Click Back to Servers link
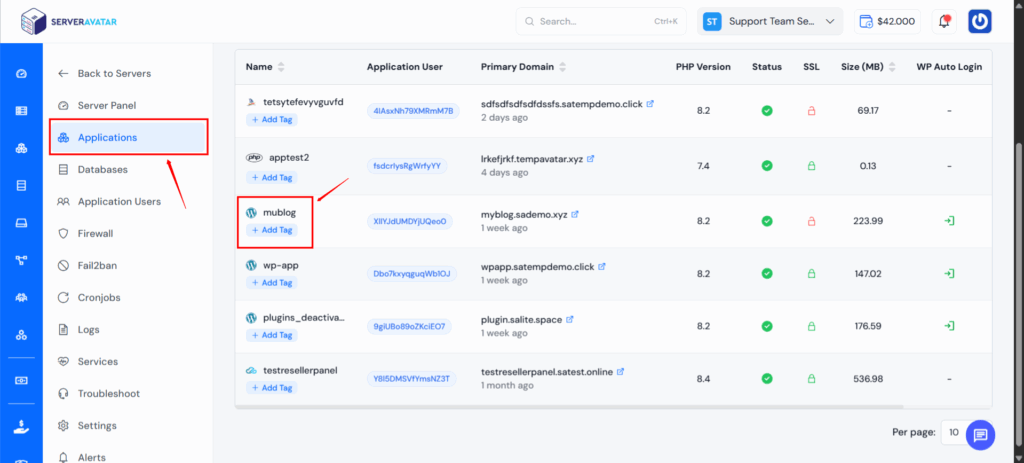Image resolution: width=1024 pixels, height=463 pixels. pos(114,73)
